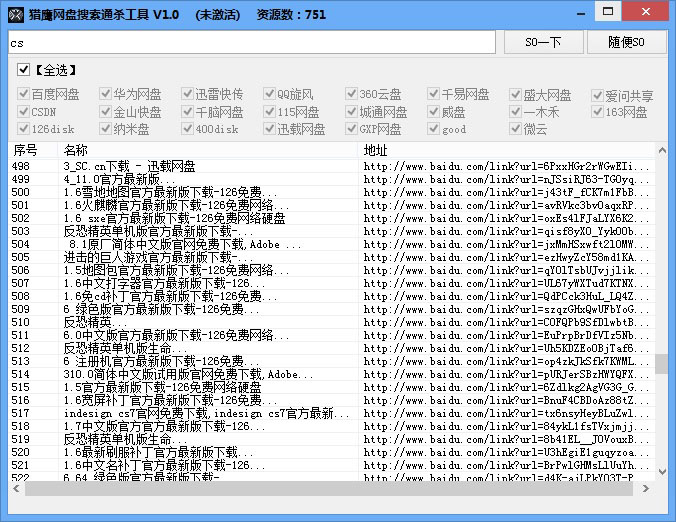Viewport: 676px width, 522px height.
Task: Toggle the 百度网盘 checkbox
Action: coord(24,95)
